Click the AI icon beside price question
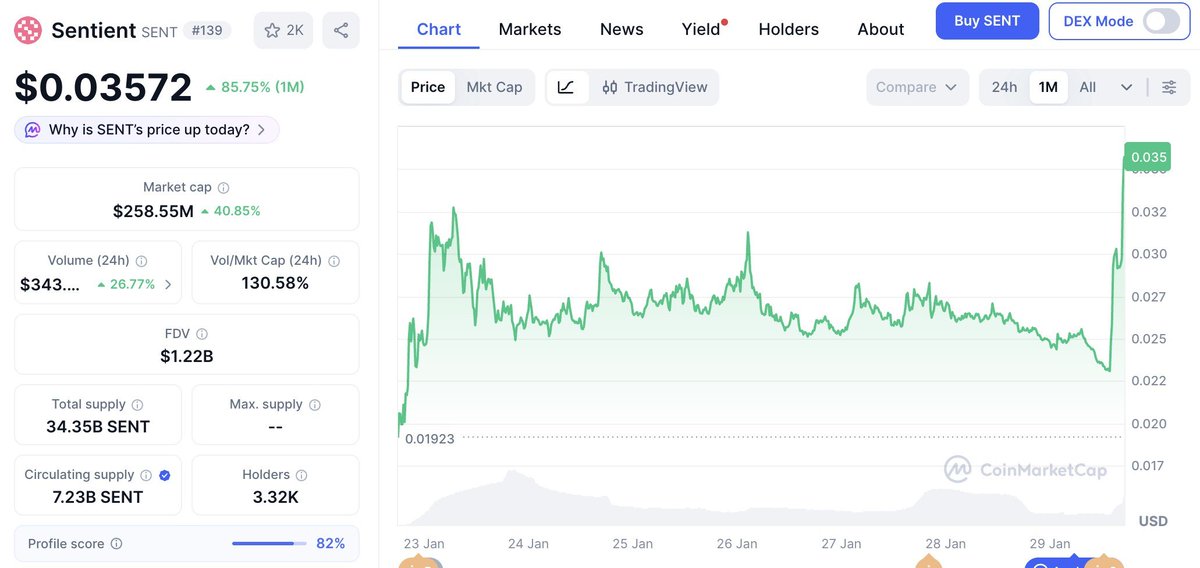This screenshot has width=1200, height=568. pos(32,130)
